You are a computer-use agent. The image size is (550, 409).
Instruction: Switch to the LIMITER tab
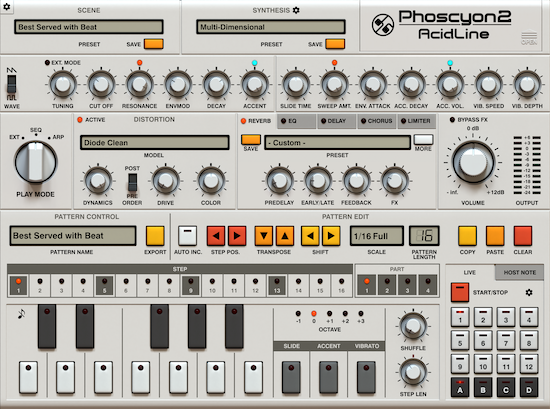click(x=417, y=121)
